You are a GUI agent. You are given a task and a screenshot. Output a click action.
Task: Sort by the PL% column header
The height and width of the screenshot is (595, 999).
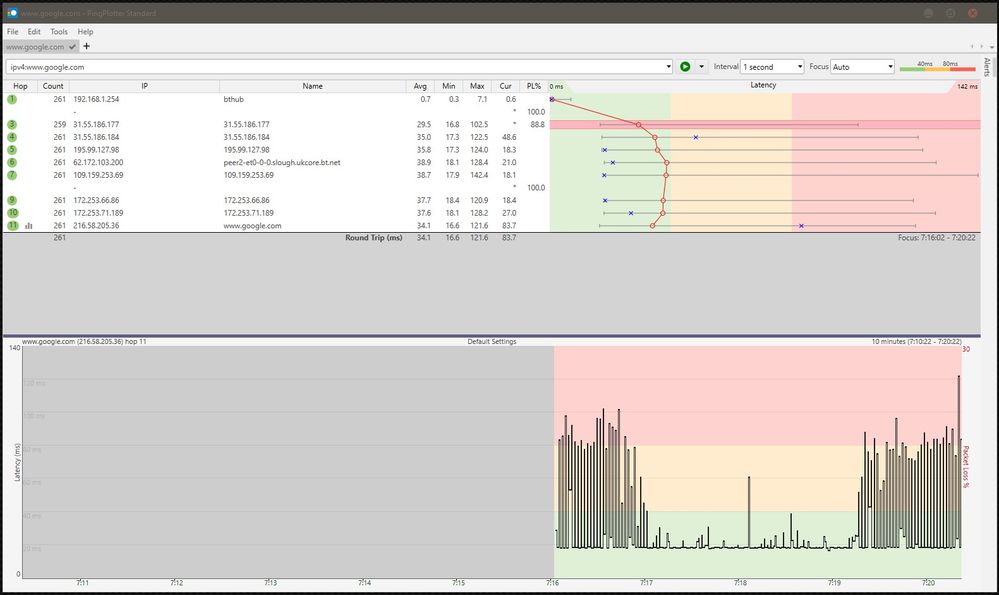tap(534, 86)
